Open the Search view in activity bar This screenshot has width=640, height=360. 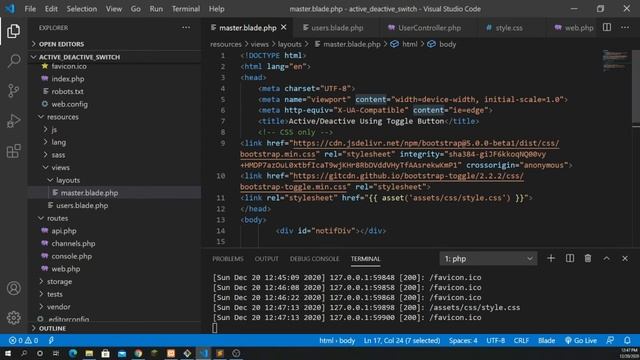[13, 61]
